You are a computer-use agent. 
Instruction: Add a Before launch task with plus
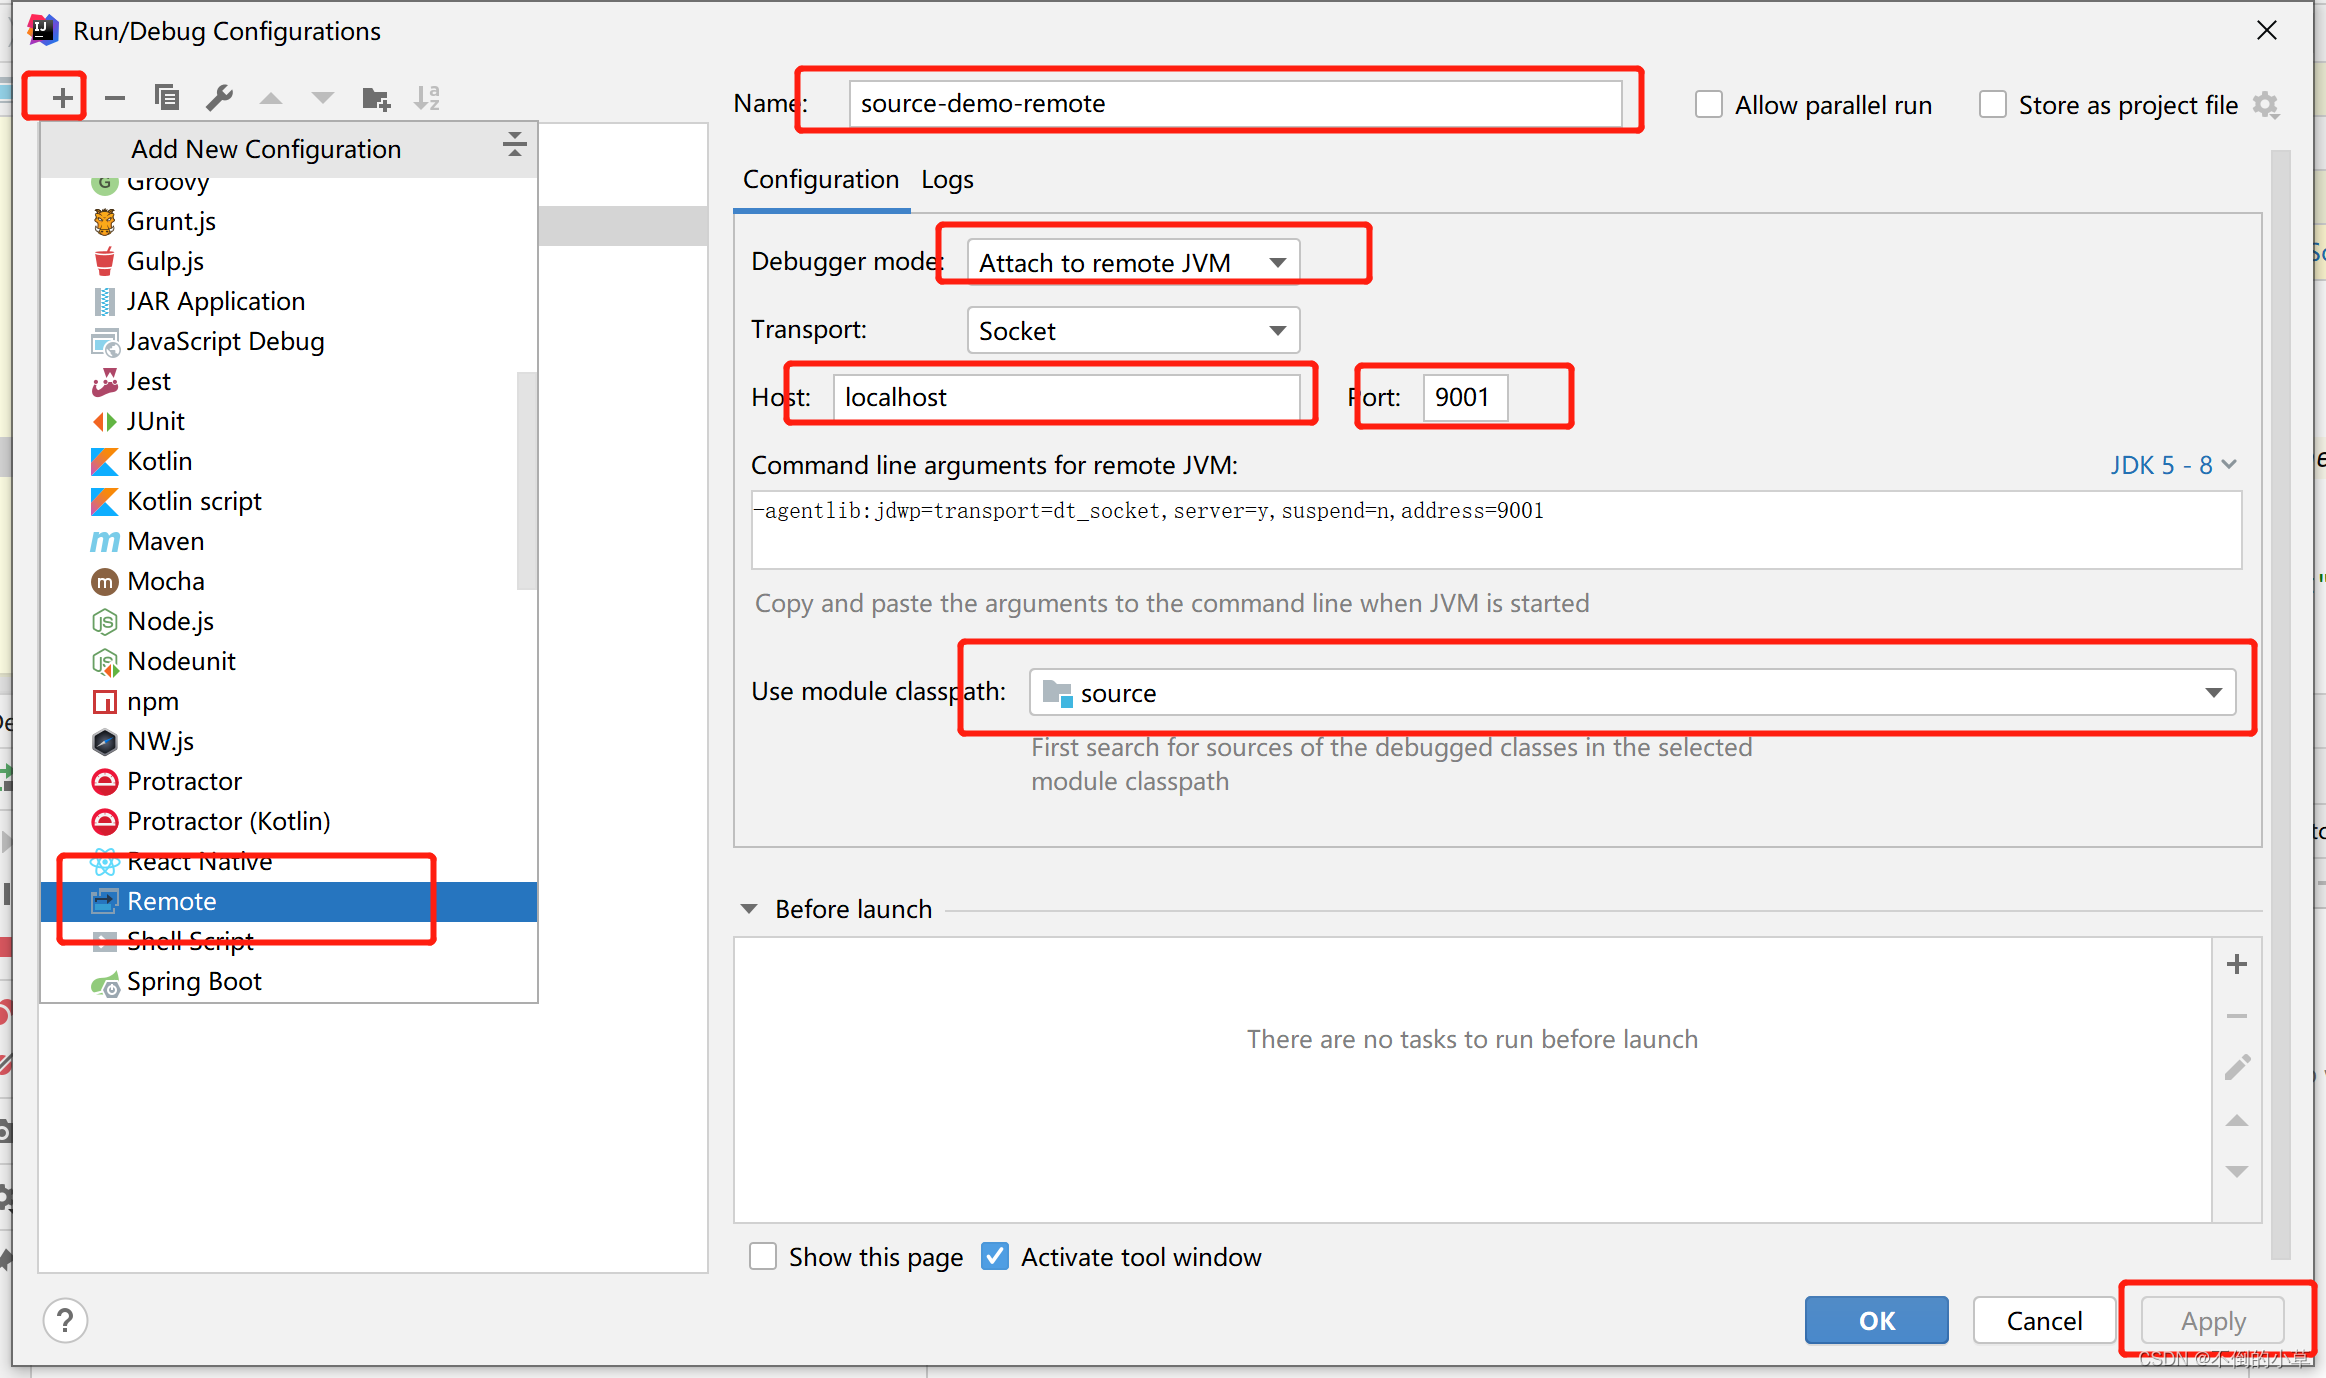(2237, 964)
